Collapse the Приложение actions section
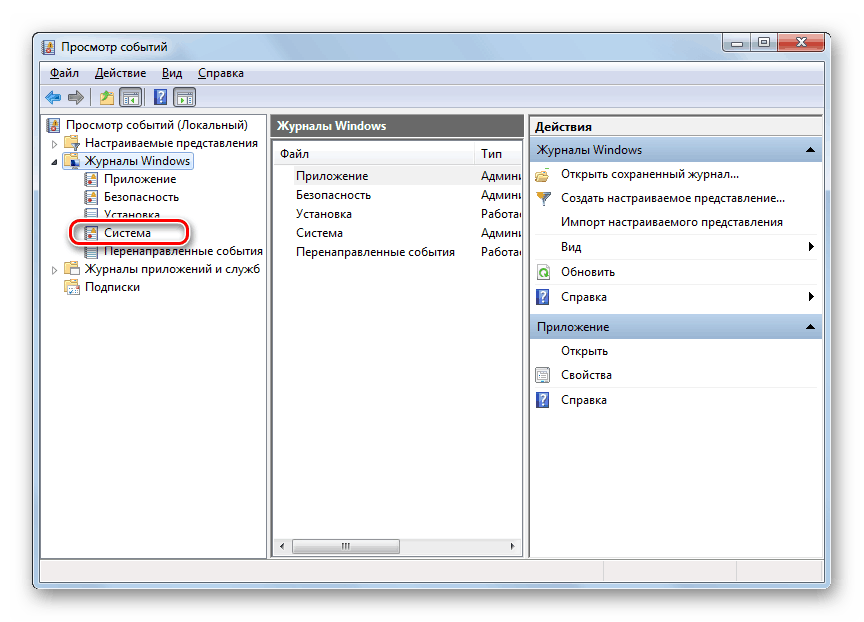Viewport: 864px width, 622px height. [810, 327]
